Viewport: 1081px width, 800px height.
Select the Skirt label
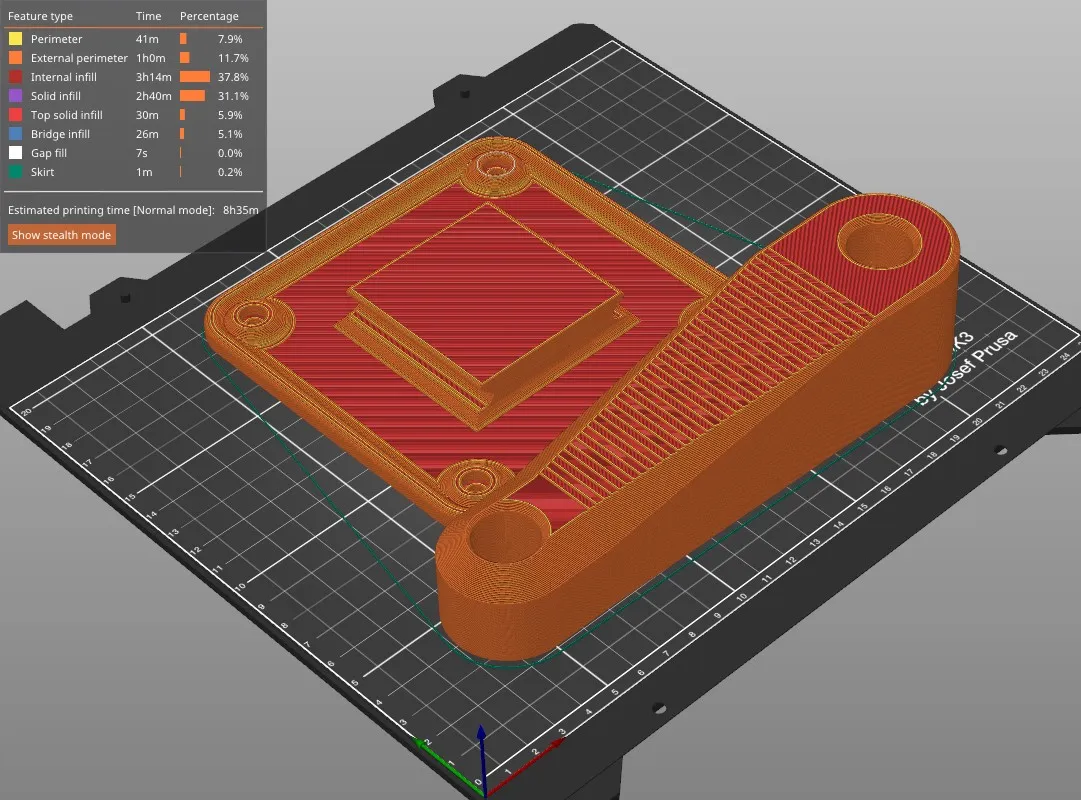pyautogui.click(x=42, y=172)
